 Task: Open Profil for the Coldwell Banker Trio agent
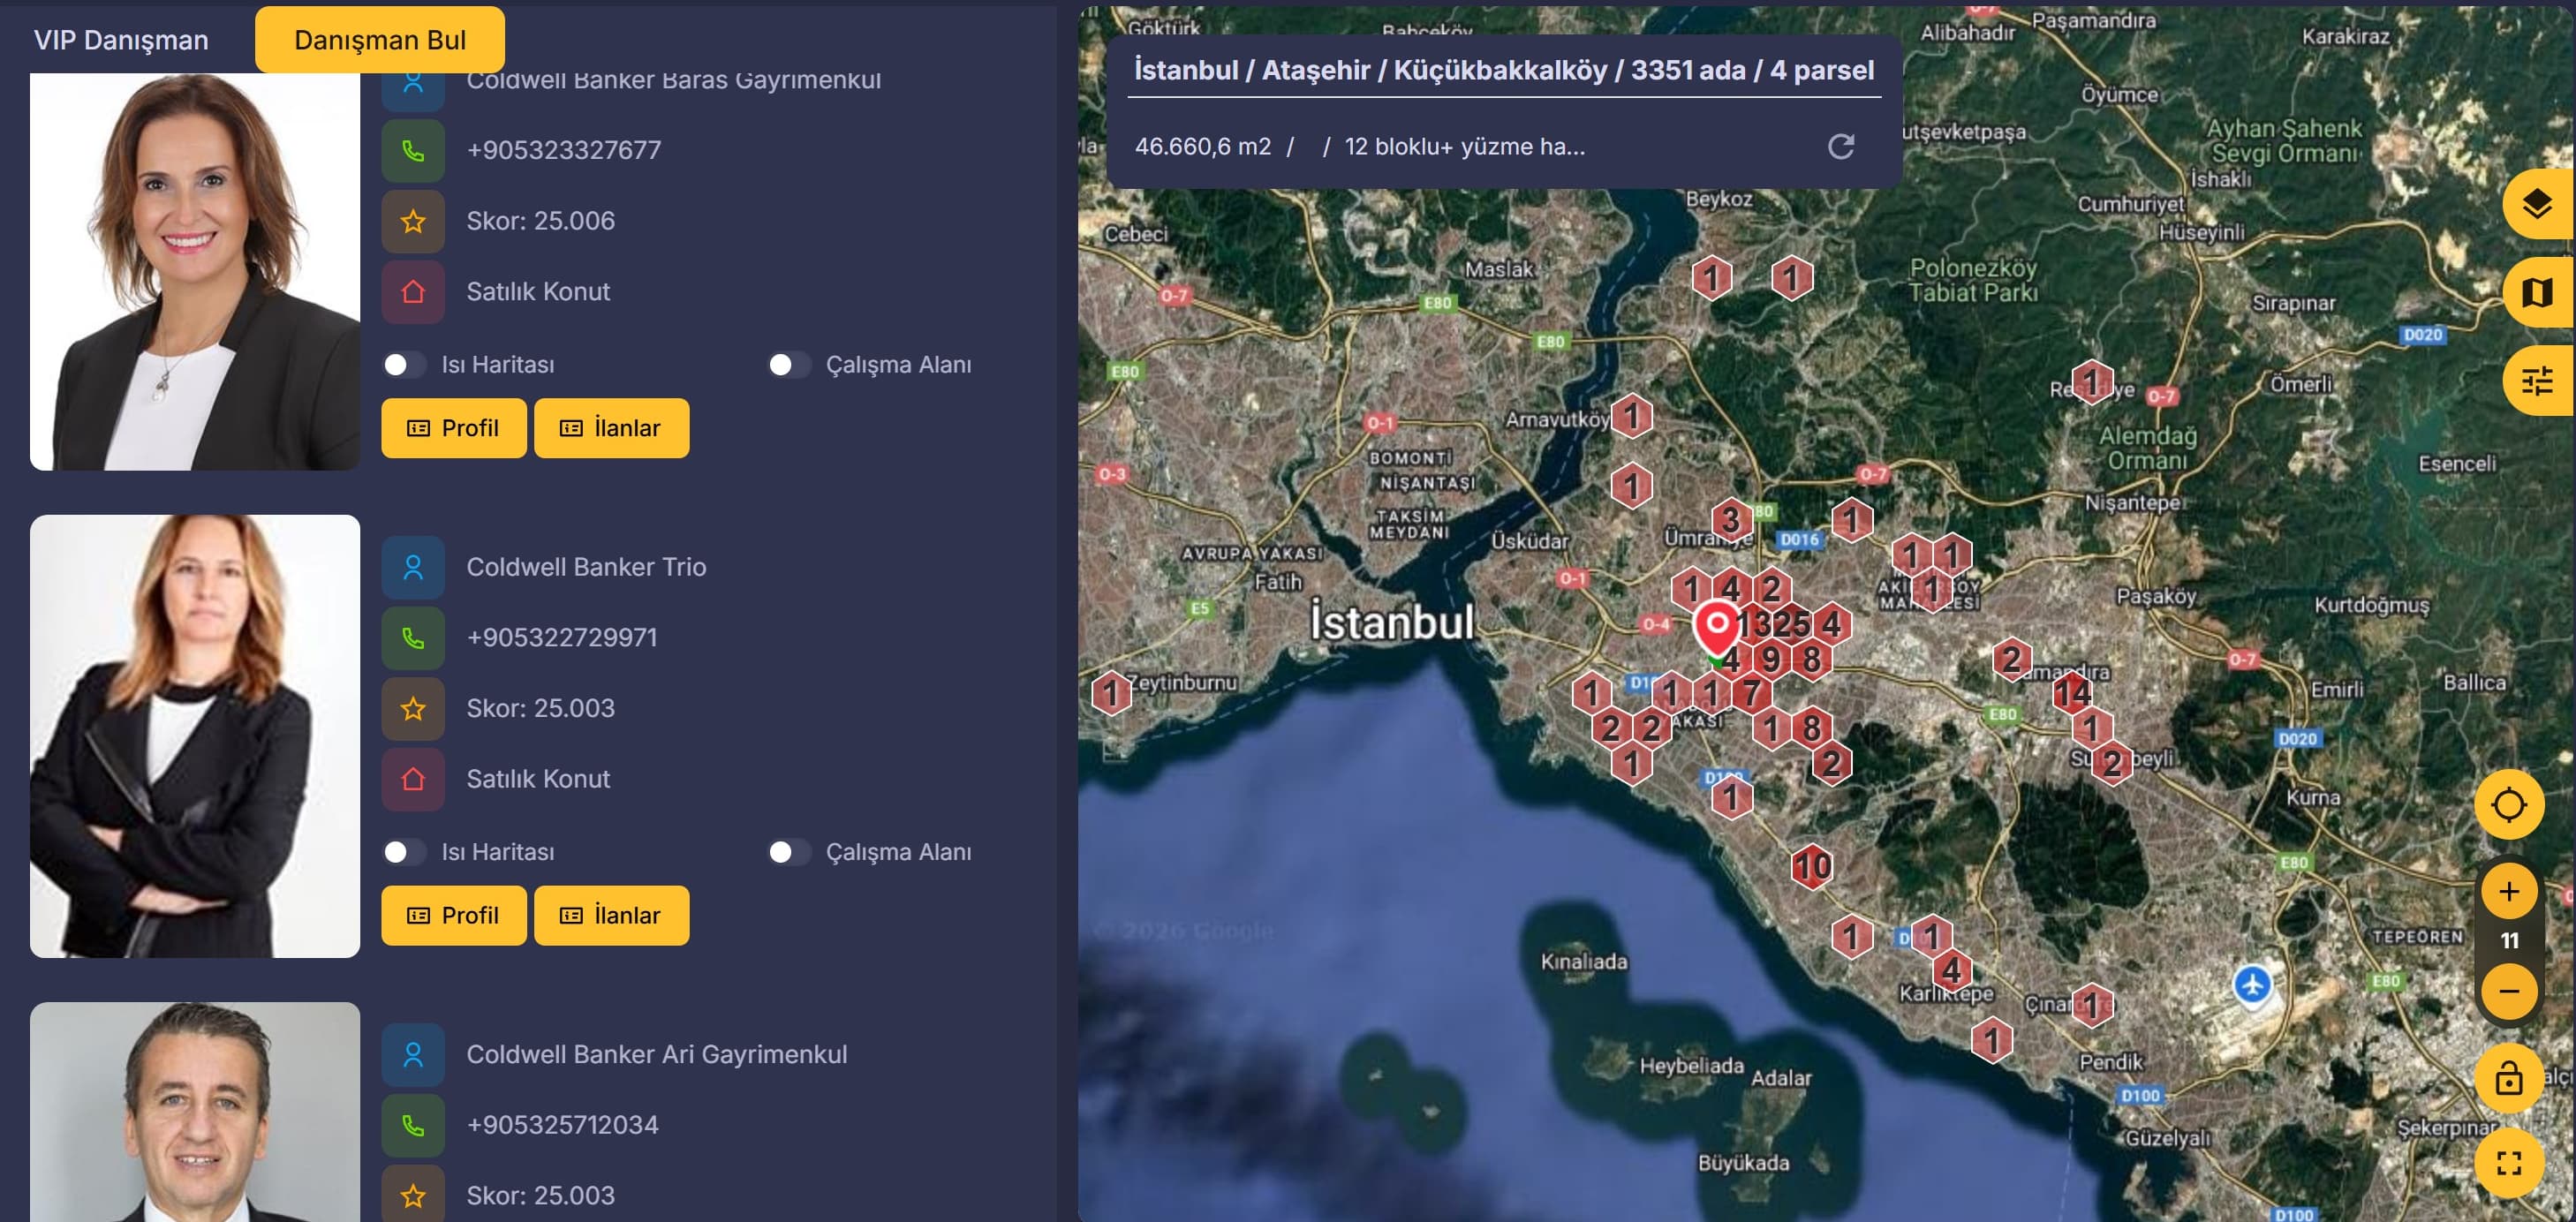(454, 915)
